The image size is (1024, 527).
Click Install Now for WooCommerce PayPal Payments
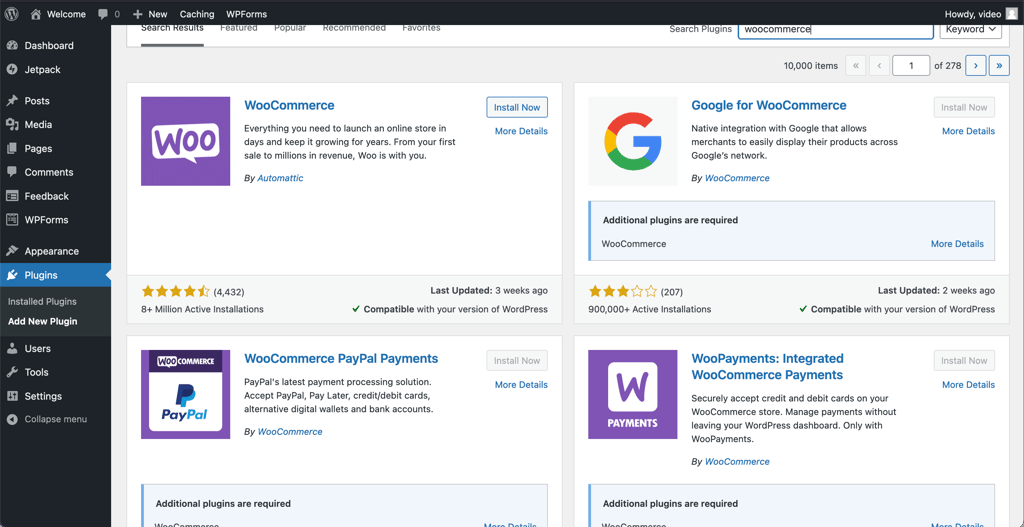517,360
